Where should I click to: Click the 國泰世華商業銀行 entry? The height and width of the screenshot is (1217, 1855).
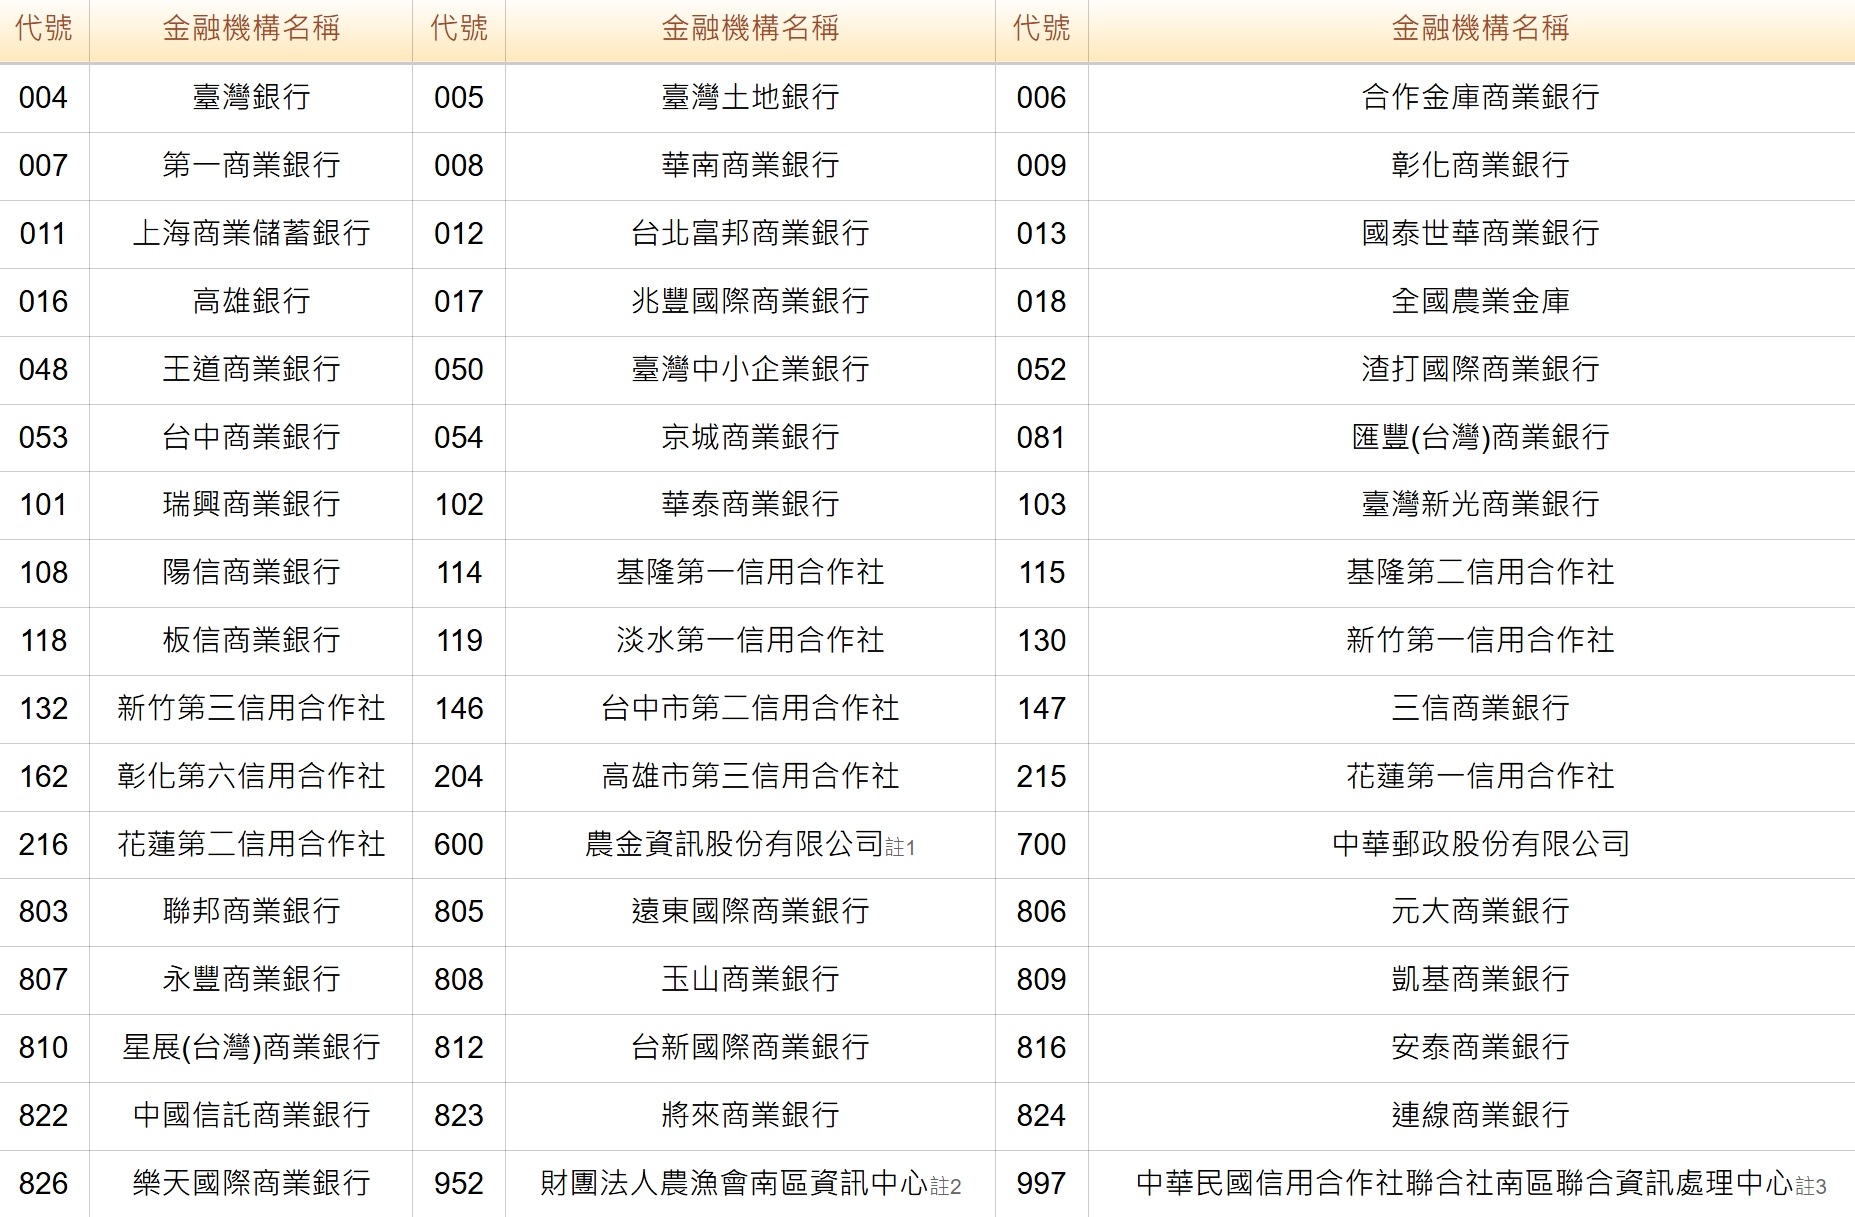(1480, 234)
